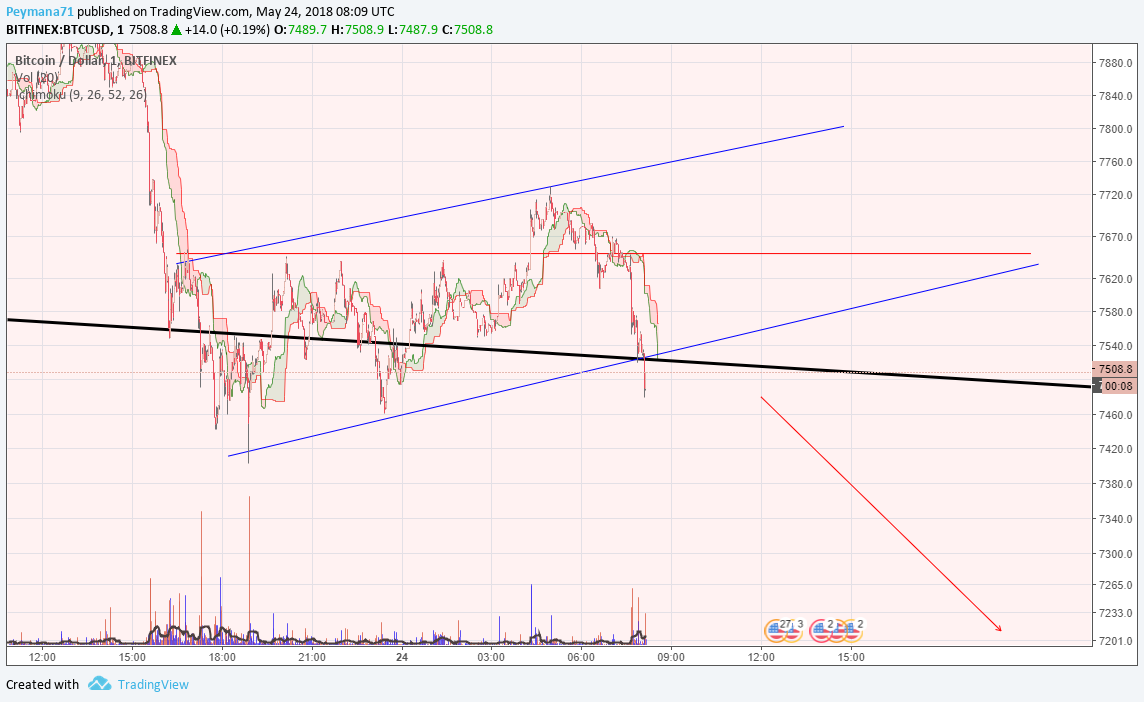Click the bold 24 date label on time axis
The height and width of the screenshot is (702, 1144).
tap(402, 657)
